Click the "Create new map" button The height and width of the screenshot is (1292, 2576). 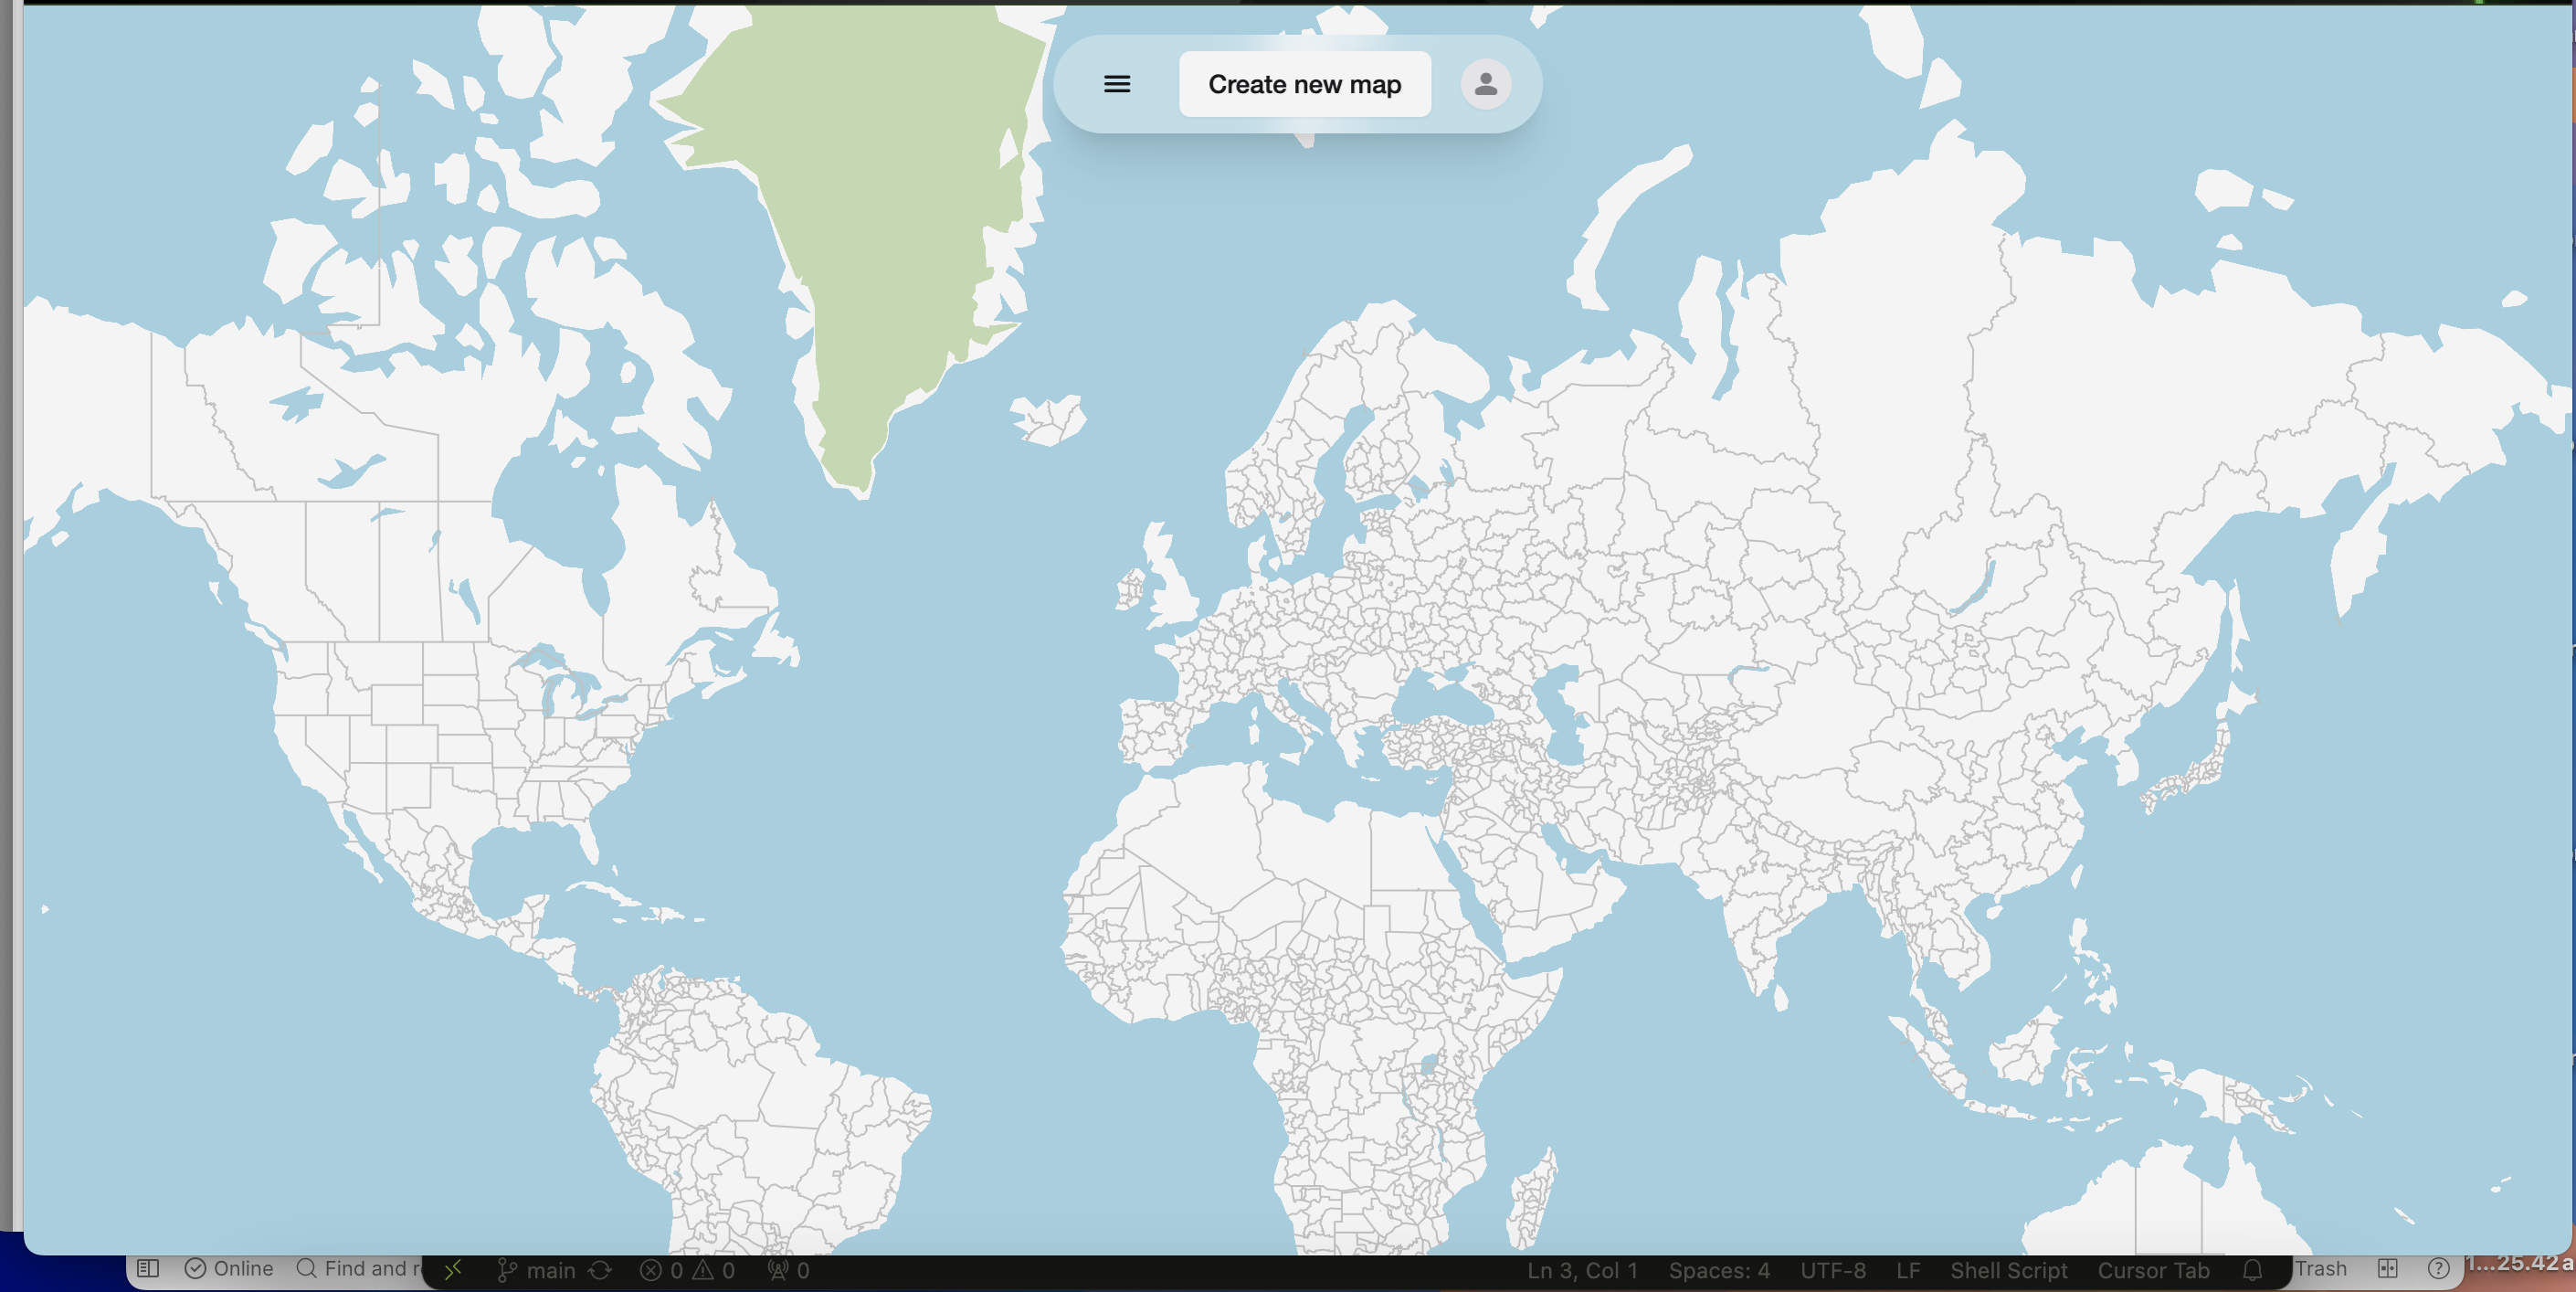click(1305, 84)
